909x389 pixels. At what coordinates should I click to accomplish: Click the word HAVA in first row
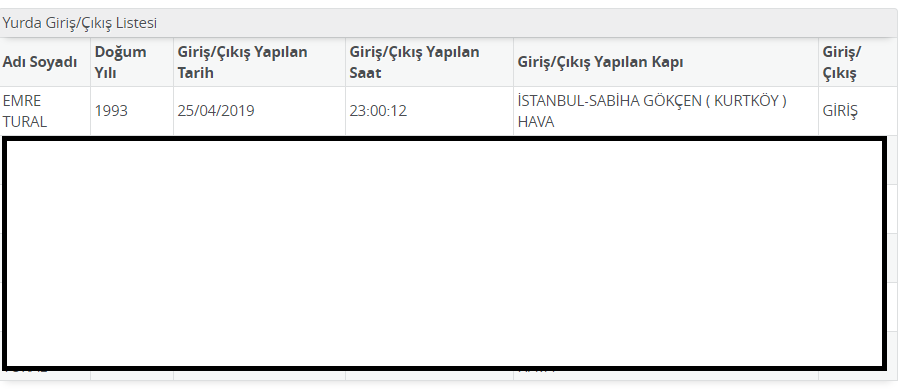pyautogui.click(x=536, y=122)
